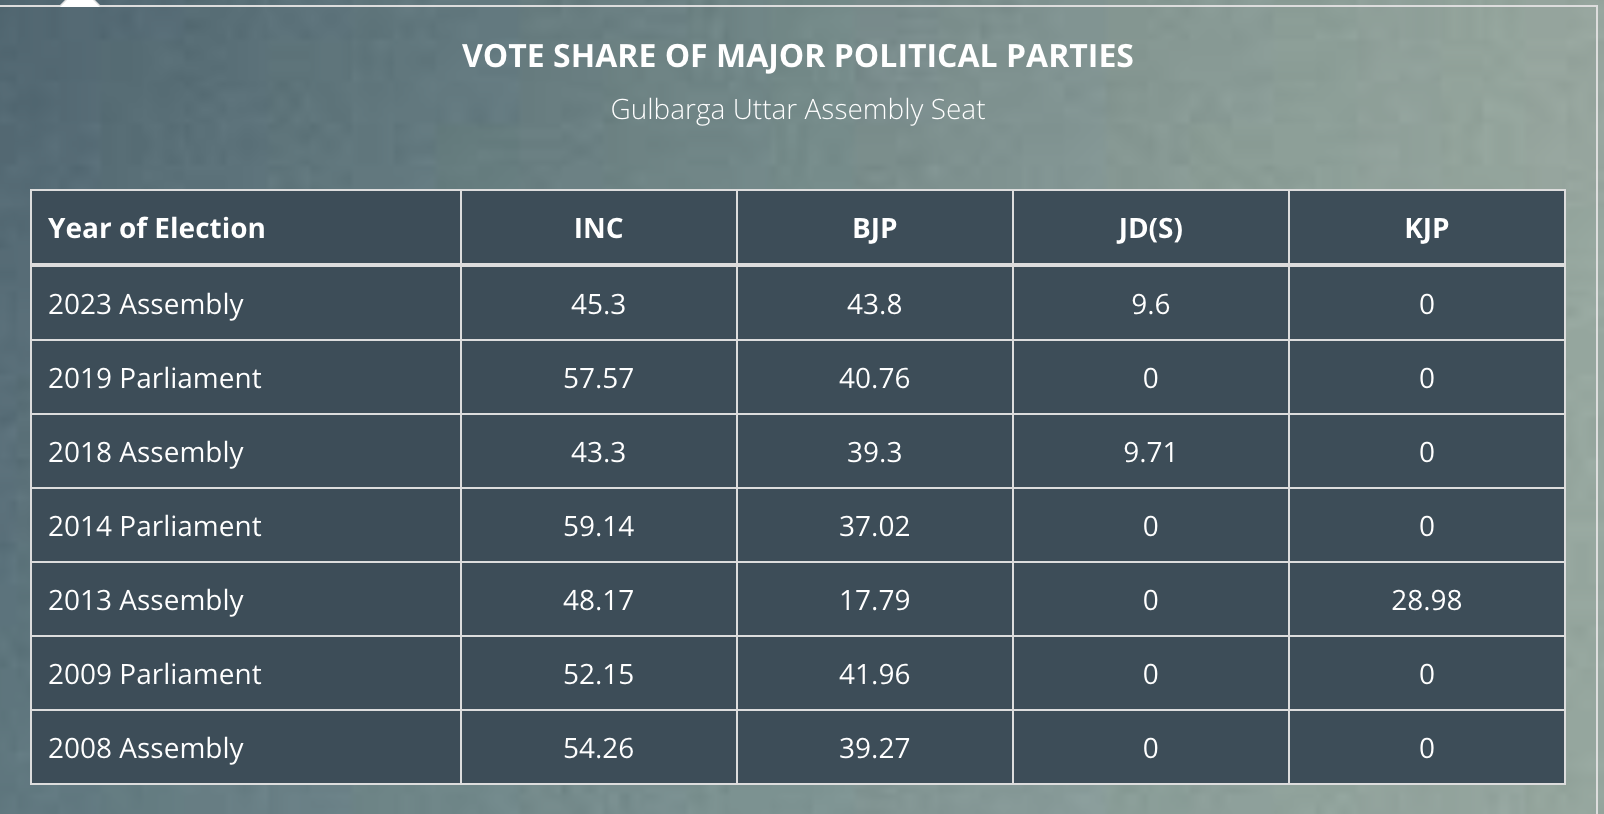Screen dimensions: 1604x814
Task: Select the 2013 Assembly row label
Action: pos(146,600)
